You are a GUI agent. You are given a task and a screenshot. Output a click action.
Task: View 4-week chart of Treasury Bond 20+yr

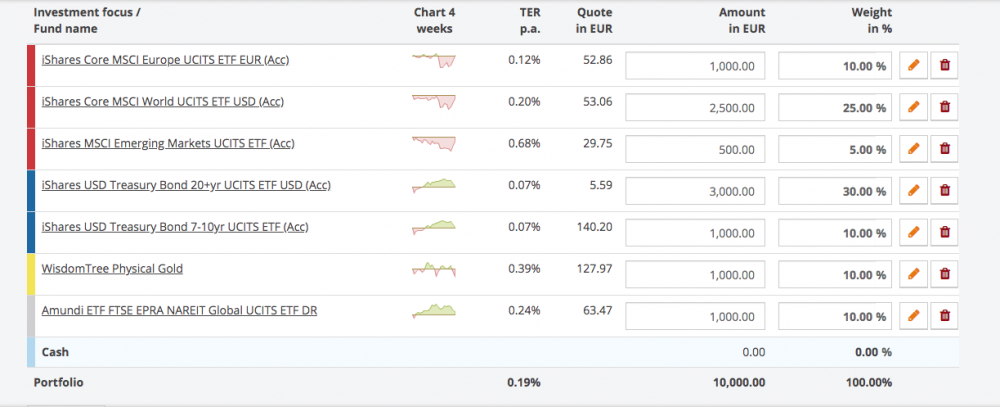tap(434, 185)
